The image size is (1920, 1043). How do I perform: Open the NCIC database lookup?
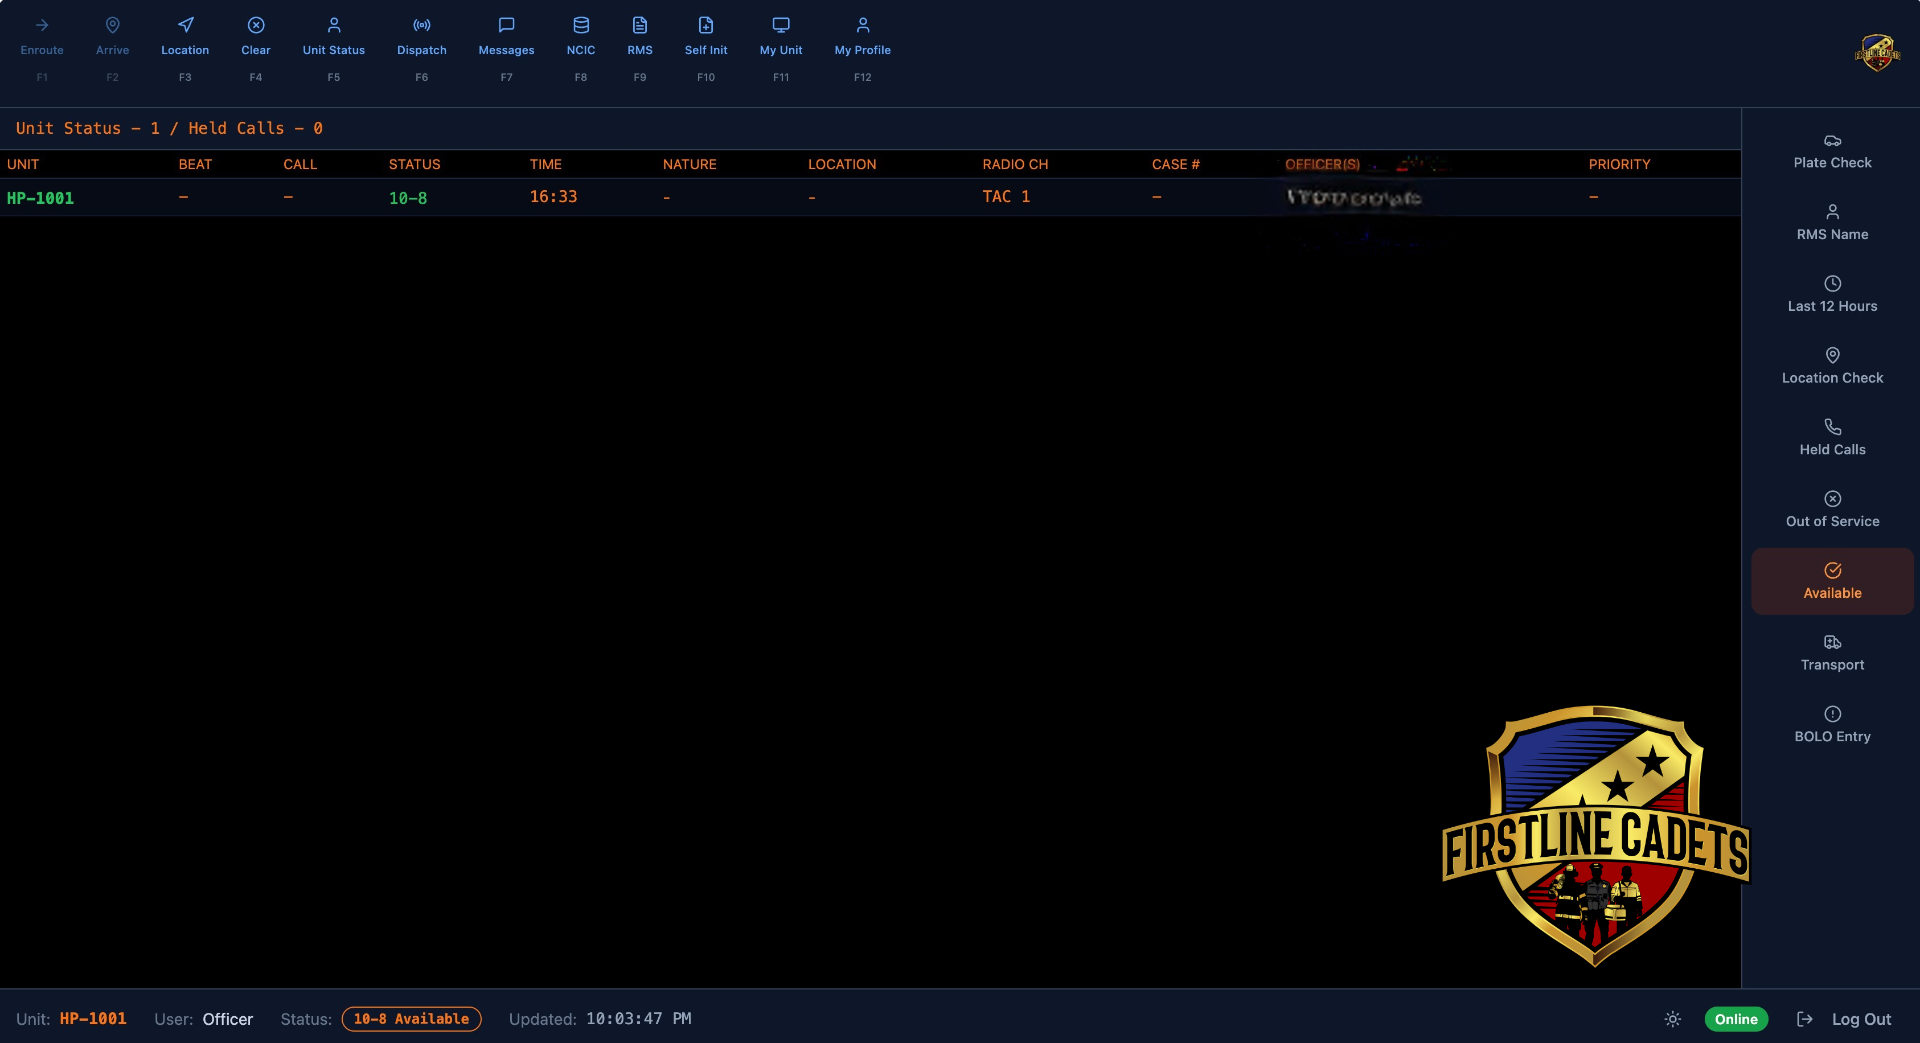pos(581,49)
